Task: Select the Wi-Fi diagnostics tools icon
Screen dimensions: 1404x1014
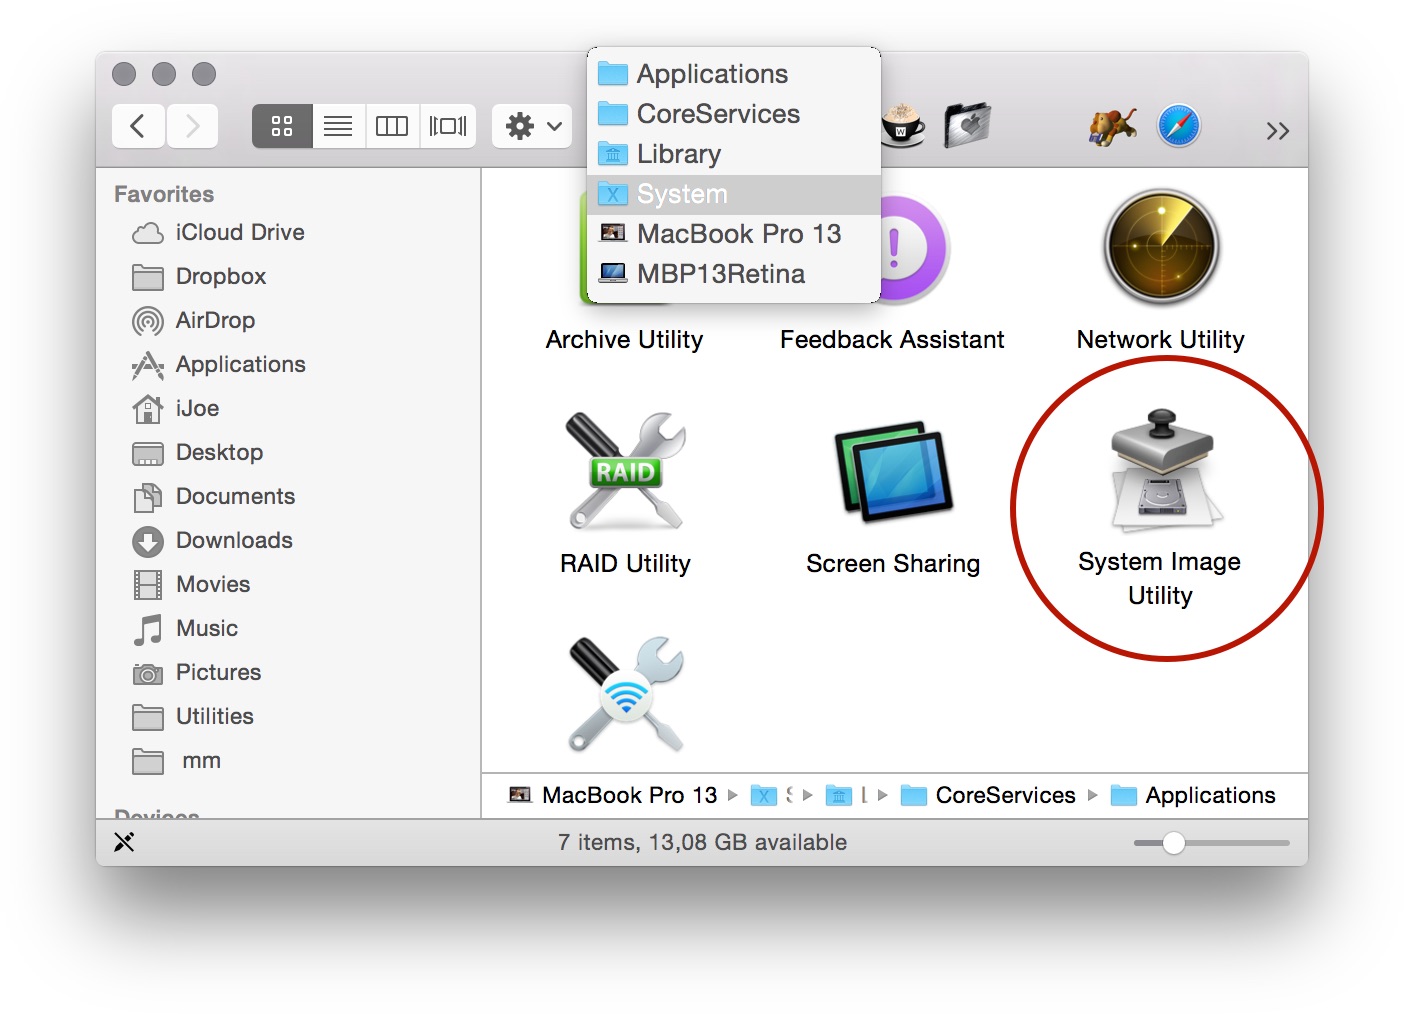Action: (626, 695)
